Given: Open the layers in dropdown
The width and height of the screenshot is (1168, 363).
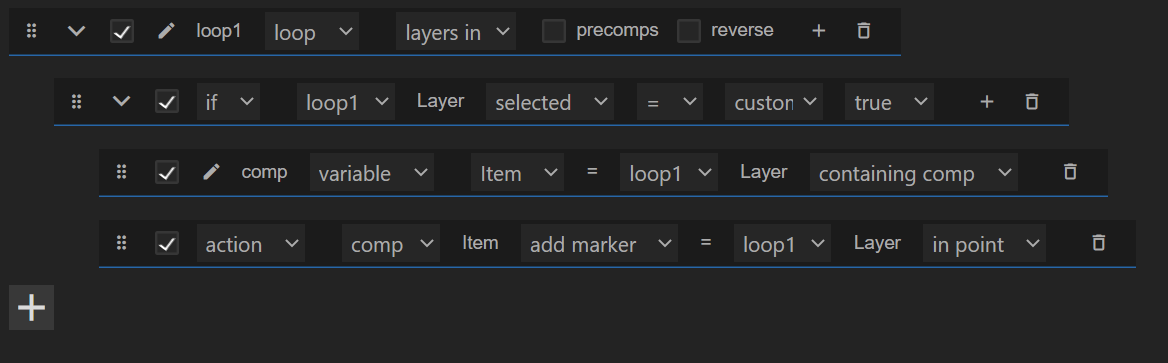Looking at the screenshot, I should (455, 31).
